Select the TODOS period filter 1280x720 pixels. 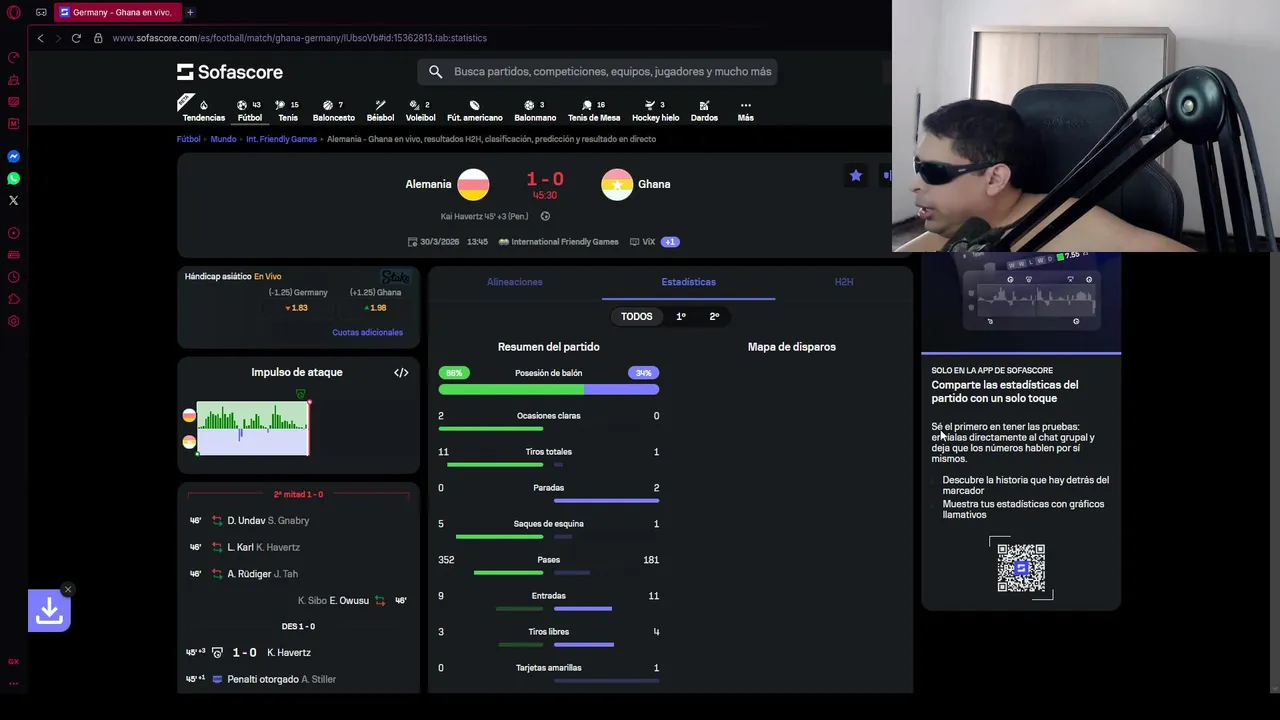click(637, 317)
